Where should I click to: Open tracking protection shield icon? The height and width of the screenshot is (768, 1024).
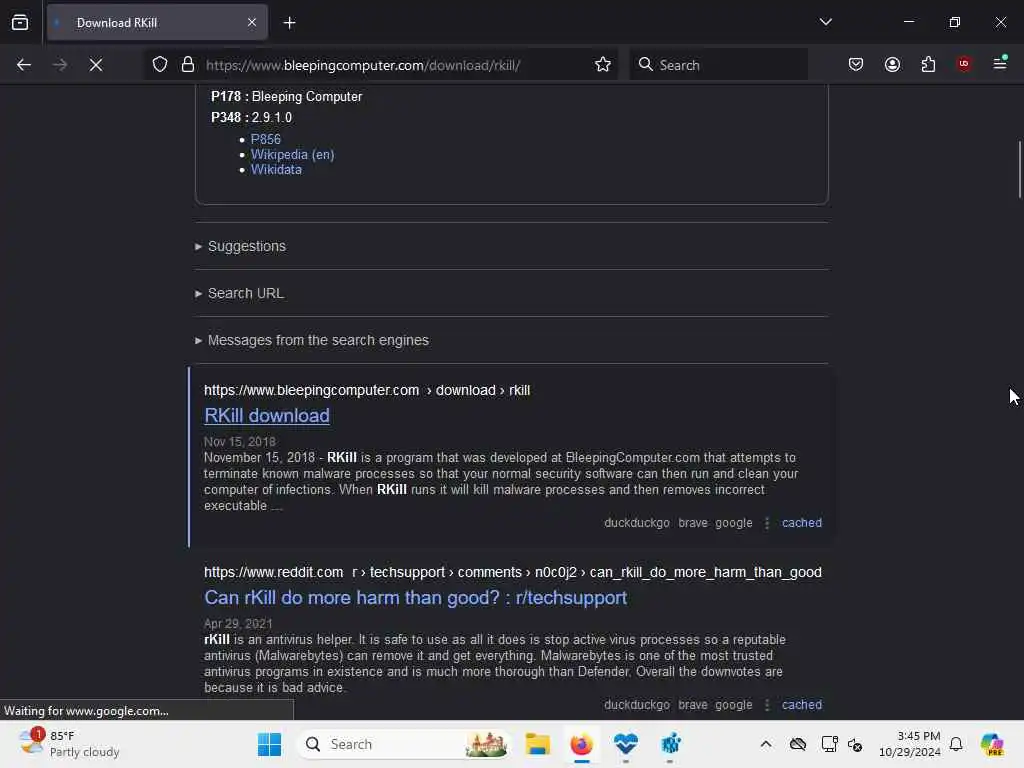coord(160,65)
